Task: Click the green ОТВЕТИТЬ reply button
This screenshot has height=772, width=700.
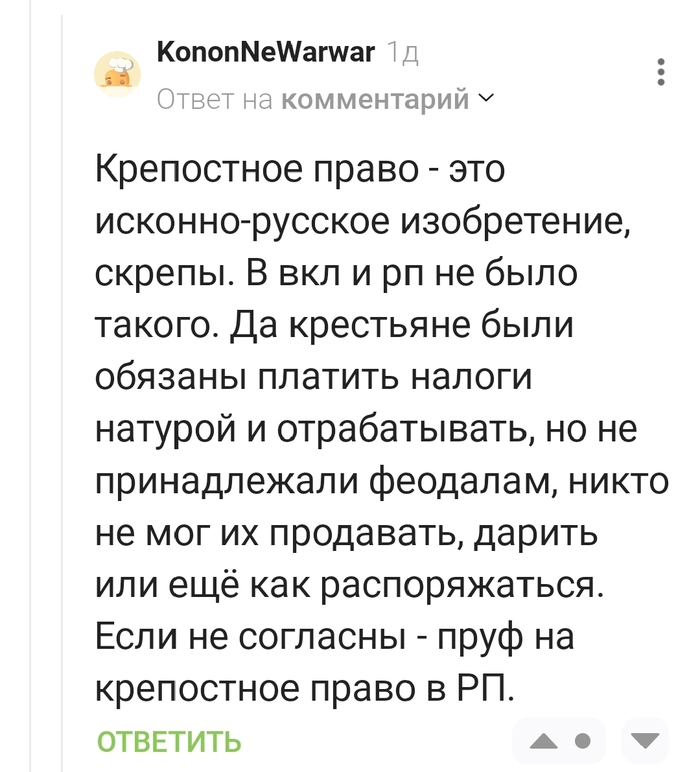Action: [x=169, y=741]
